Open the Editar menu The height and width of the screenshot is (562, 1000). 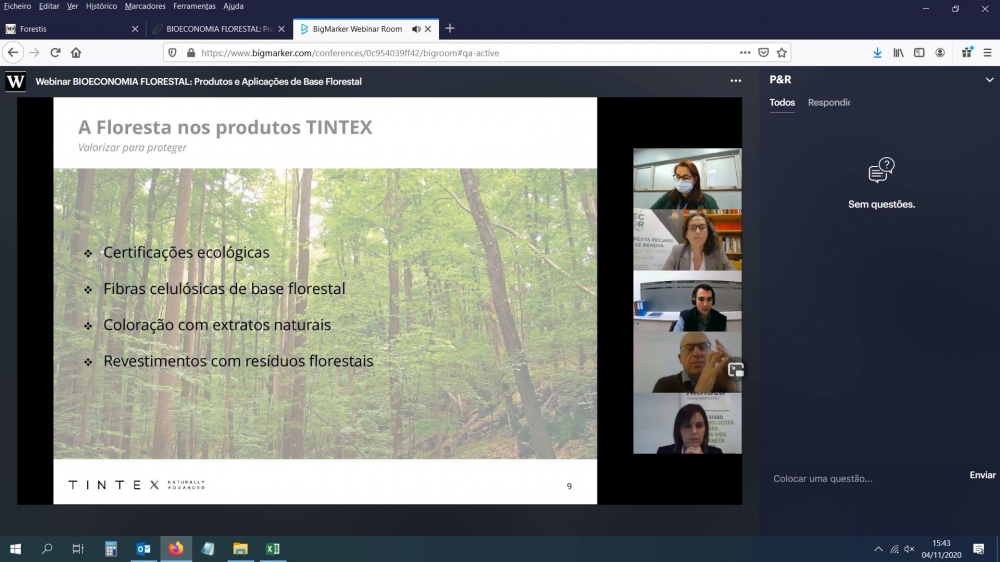point(48,6)
